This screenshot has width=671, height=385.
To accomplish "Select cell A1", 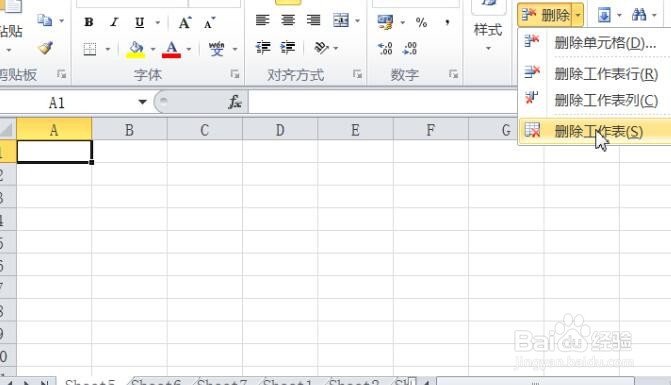I will [54, 151].
